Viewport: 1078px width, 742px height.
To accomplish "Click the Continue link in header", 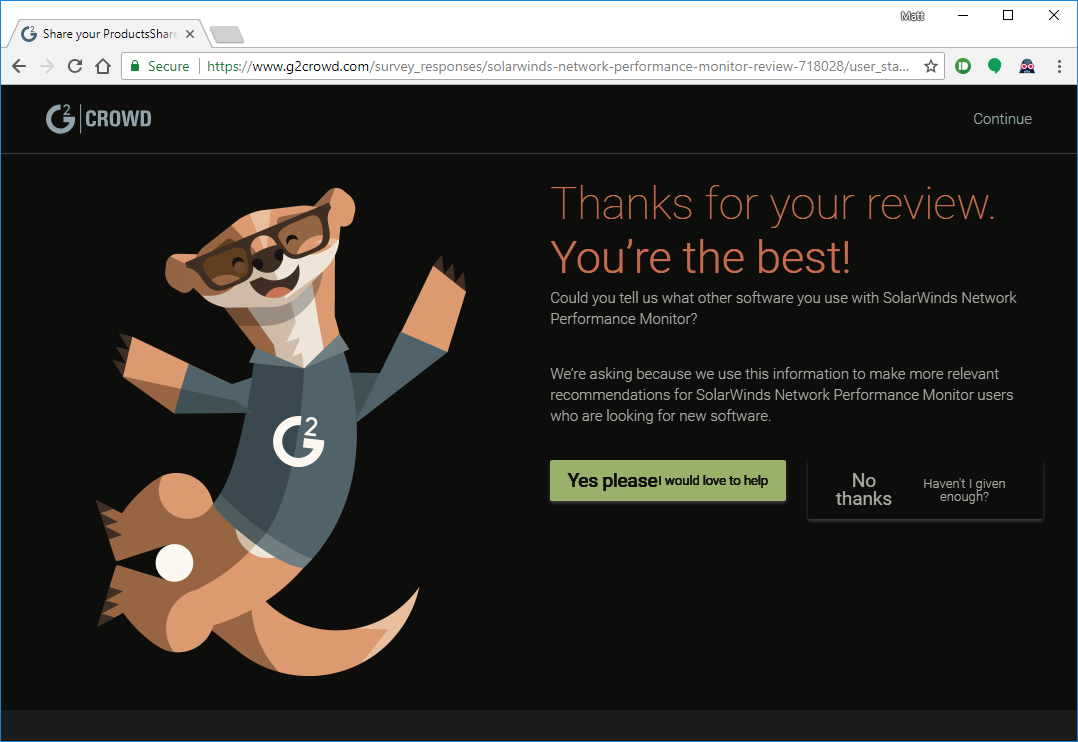I will [1002, 118].
